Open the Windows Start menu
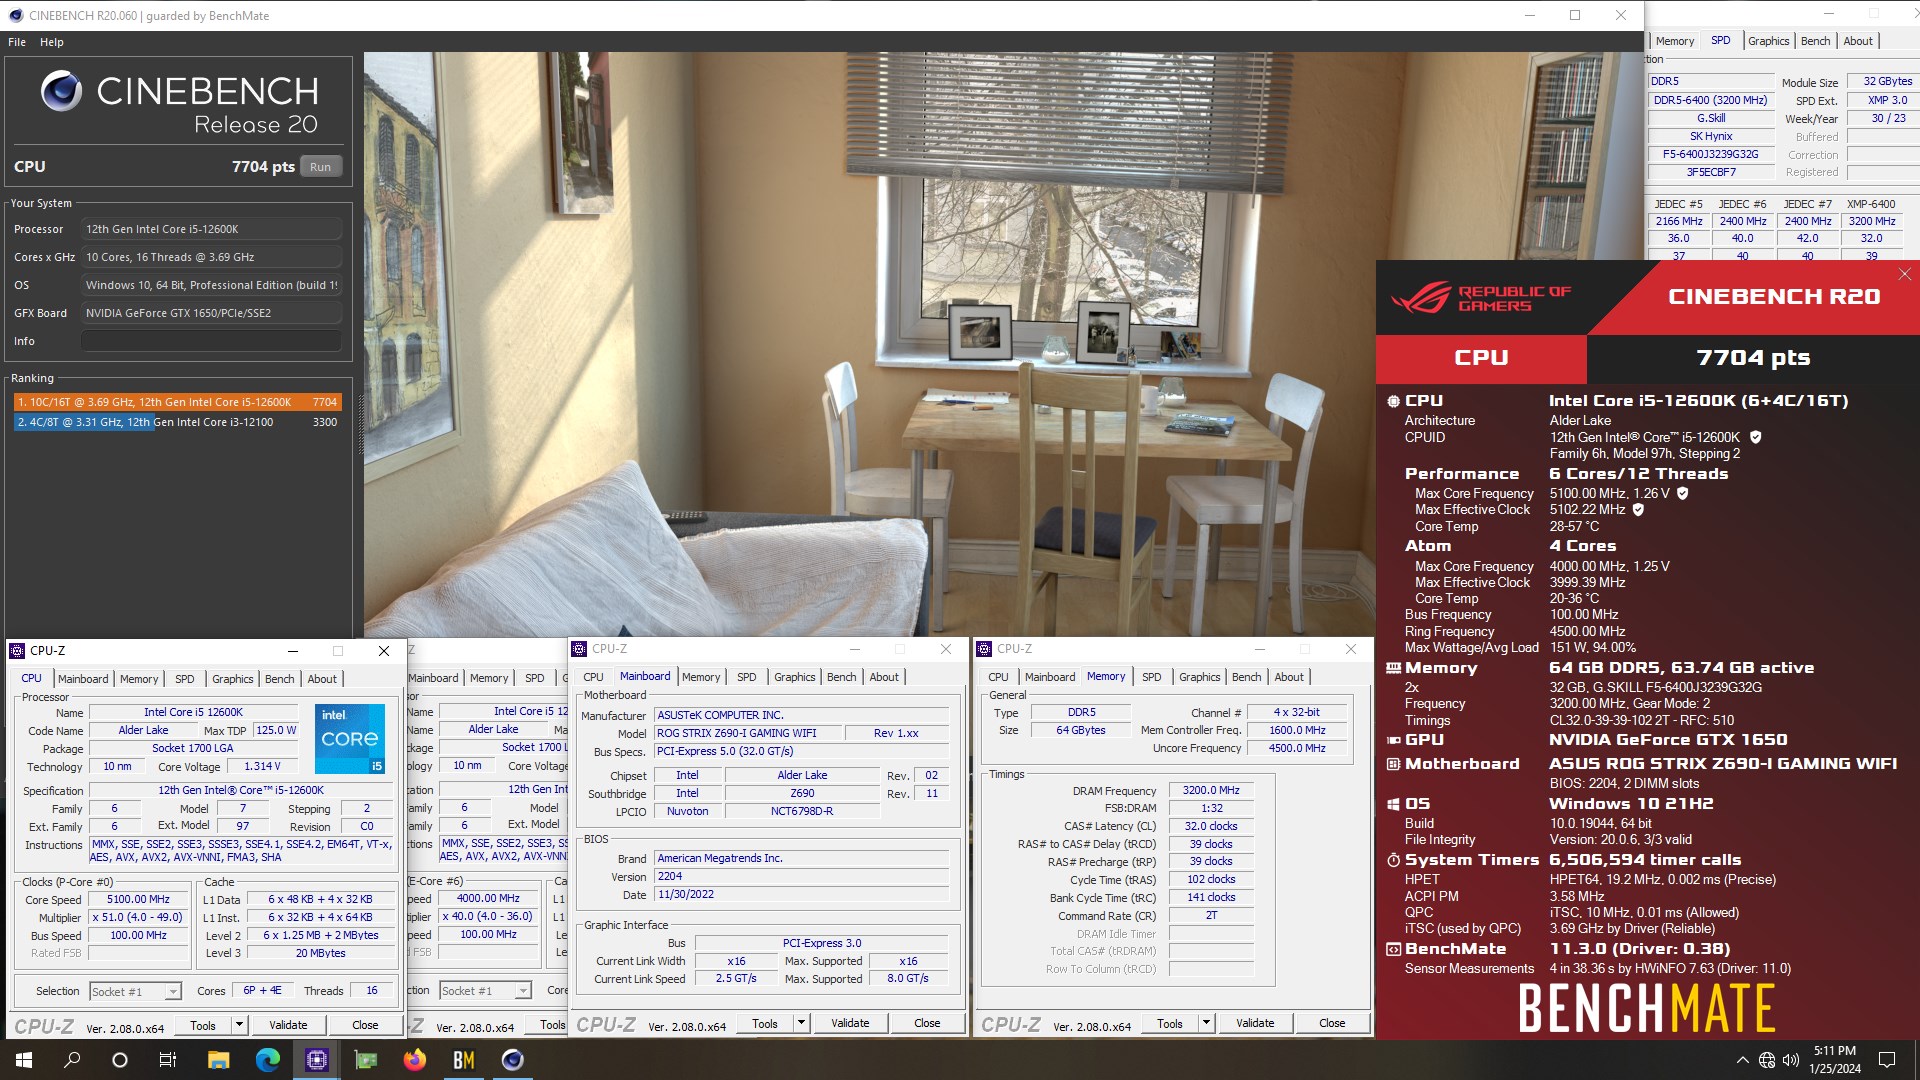The width and height of the screenshot is (1920, 1080). pos(24,1060)
